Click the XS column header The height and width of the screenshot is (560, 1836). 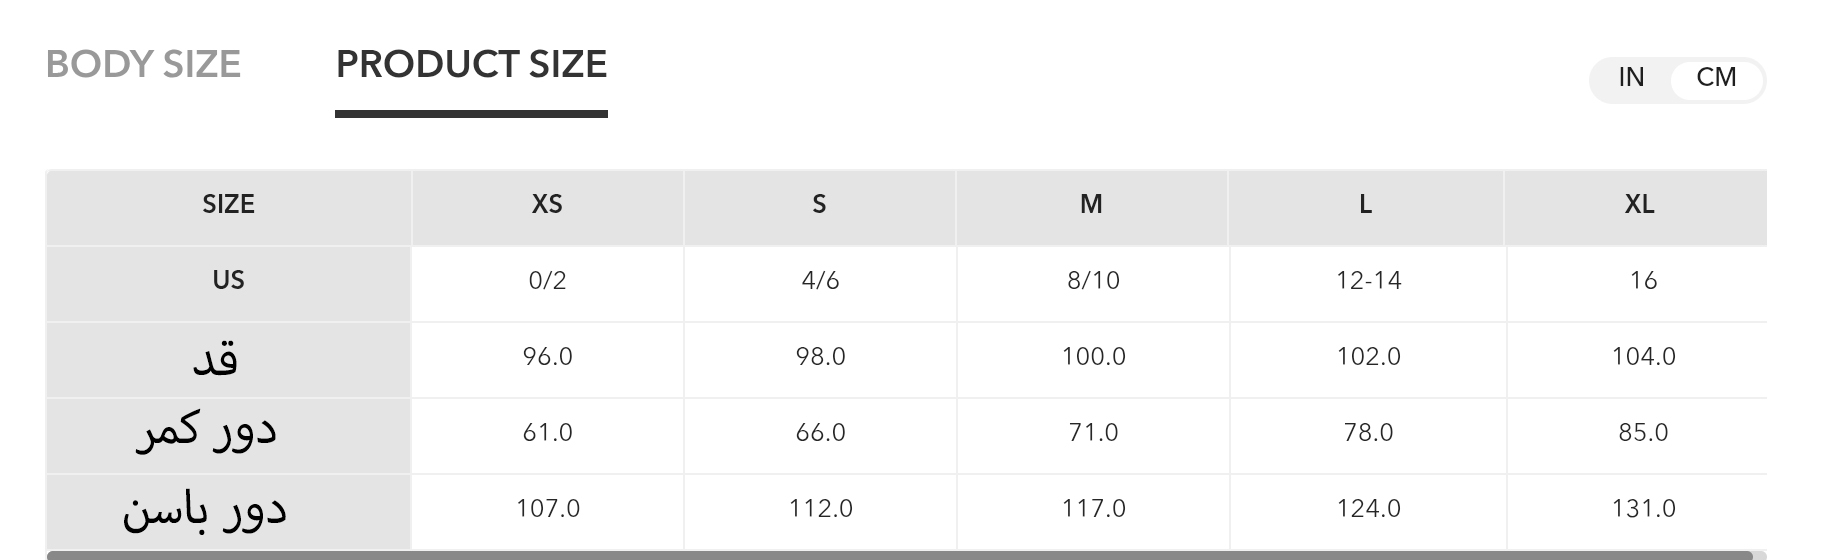[x=547, y=205]
